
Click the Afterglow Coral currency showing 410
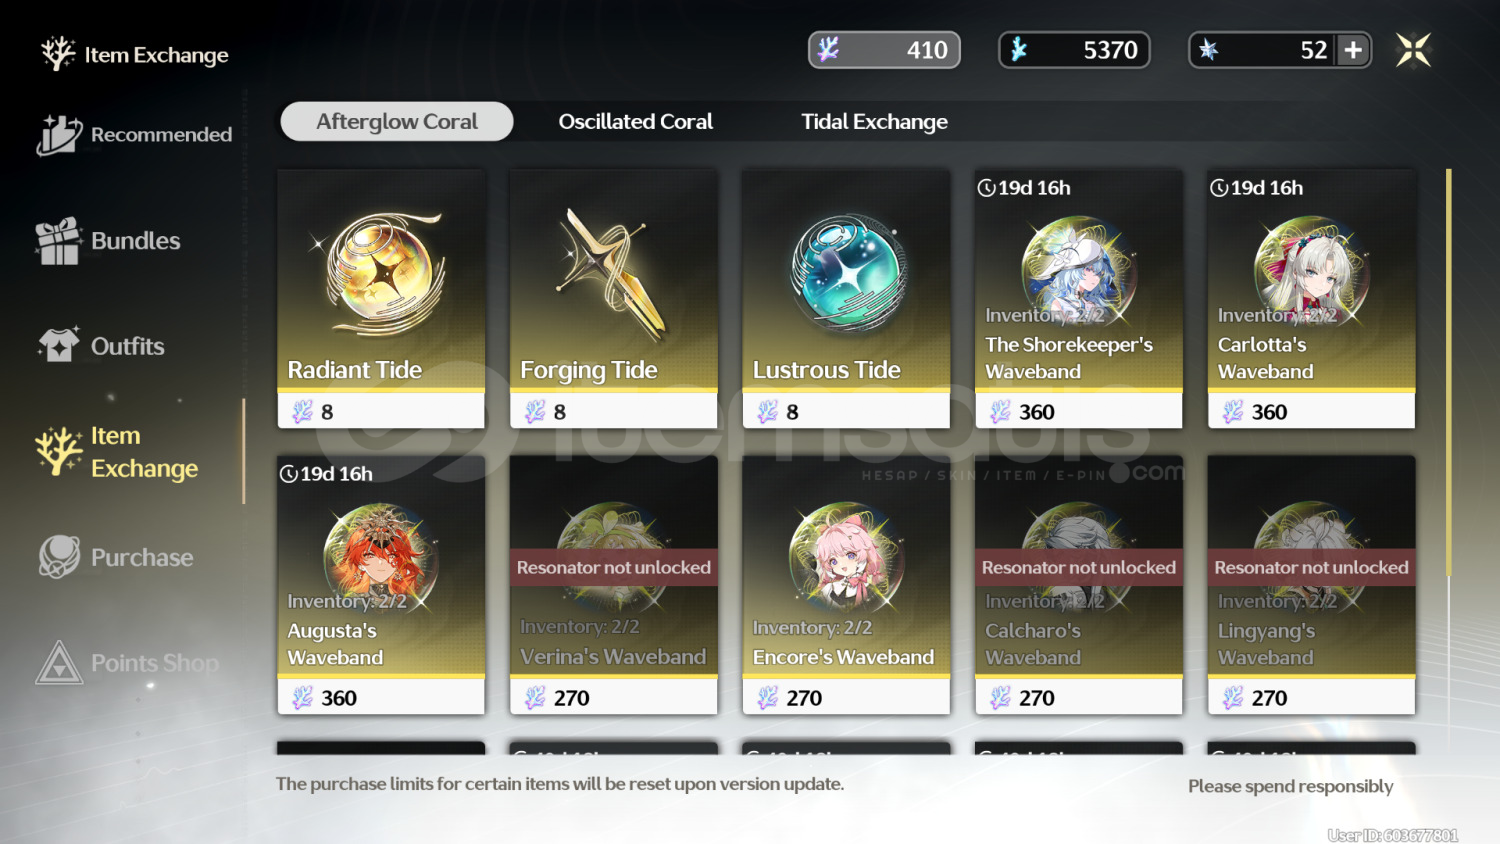(x=884, y=50)
